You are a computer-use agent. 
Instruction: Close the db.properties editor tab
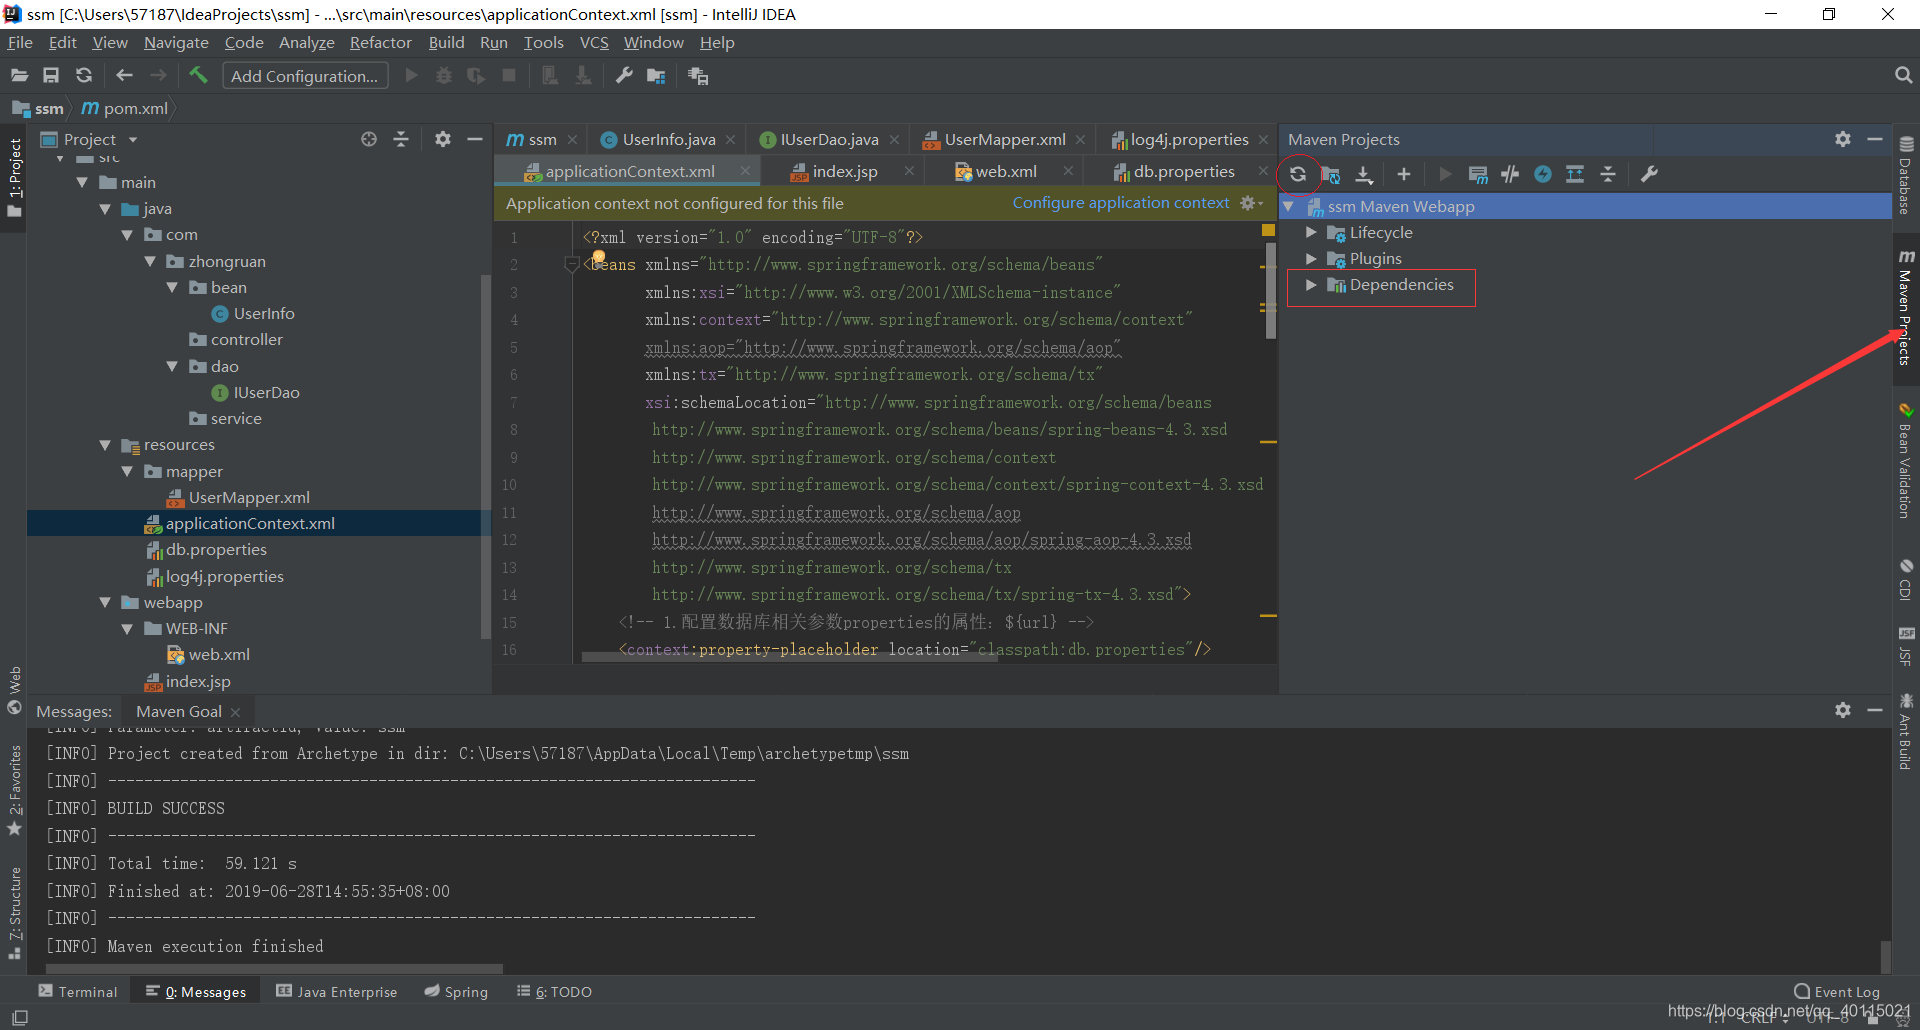pyautogui.click(x=1264, y=171)
